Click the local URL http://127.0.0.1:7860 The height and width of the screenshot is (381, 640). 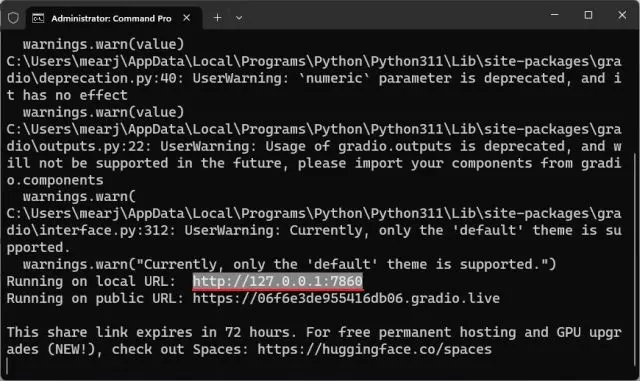point(278,281)
